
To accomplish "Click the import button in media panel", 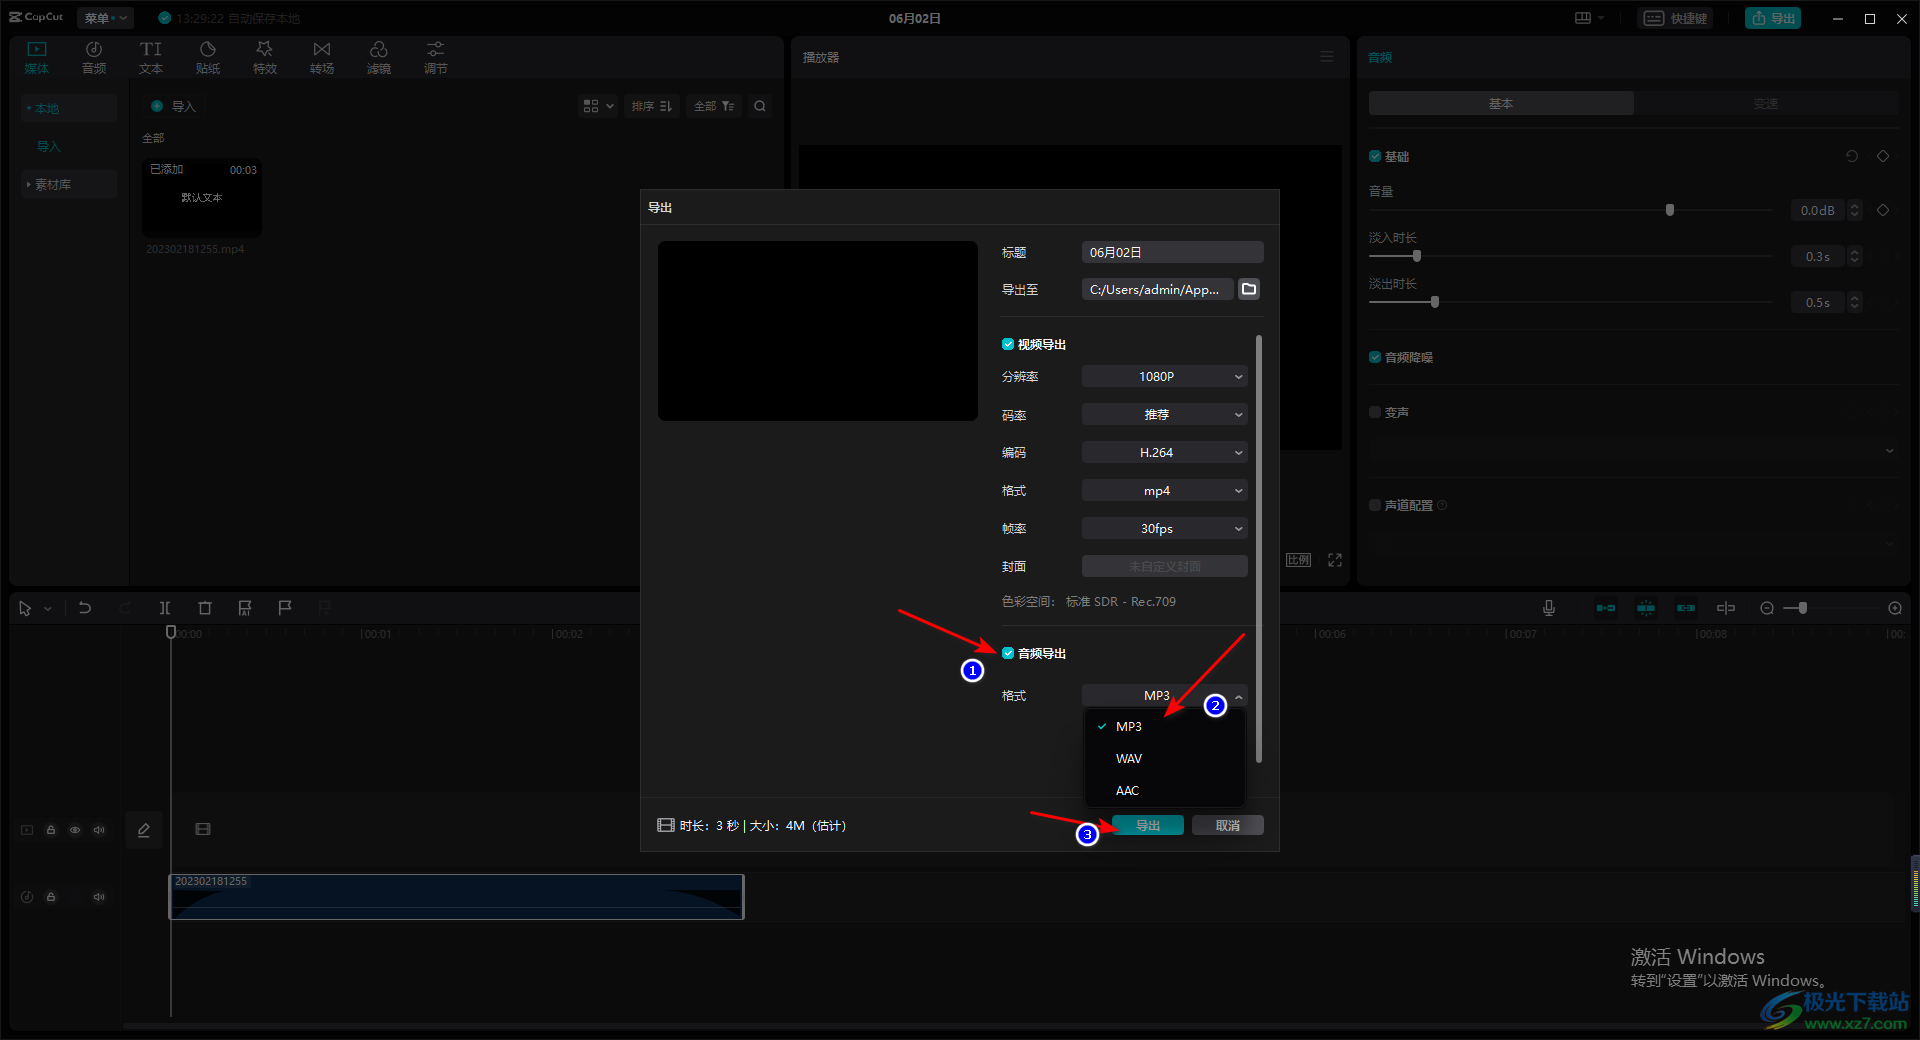I will point(174,106).
